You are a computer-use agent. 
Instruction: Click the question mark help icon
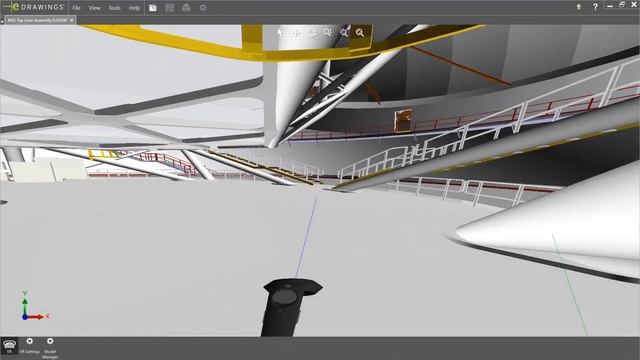595,7
